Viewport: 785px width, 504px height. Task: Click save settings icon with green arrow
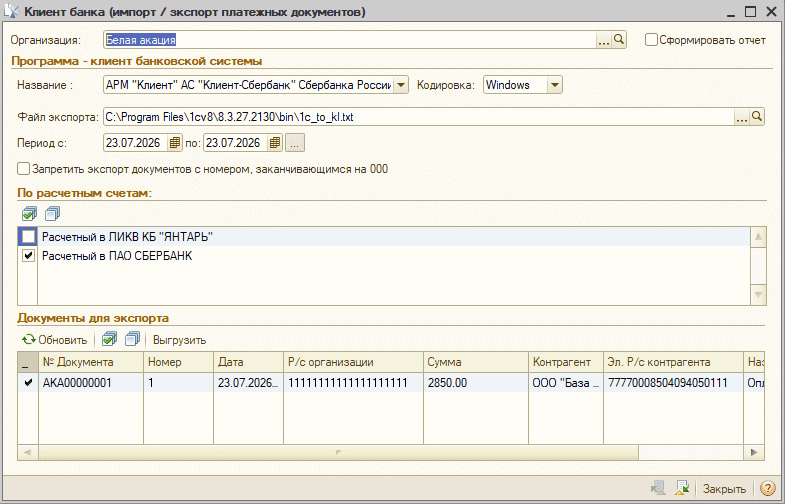[x=682, y=488]
